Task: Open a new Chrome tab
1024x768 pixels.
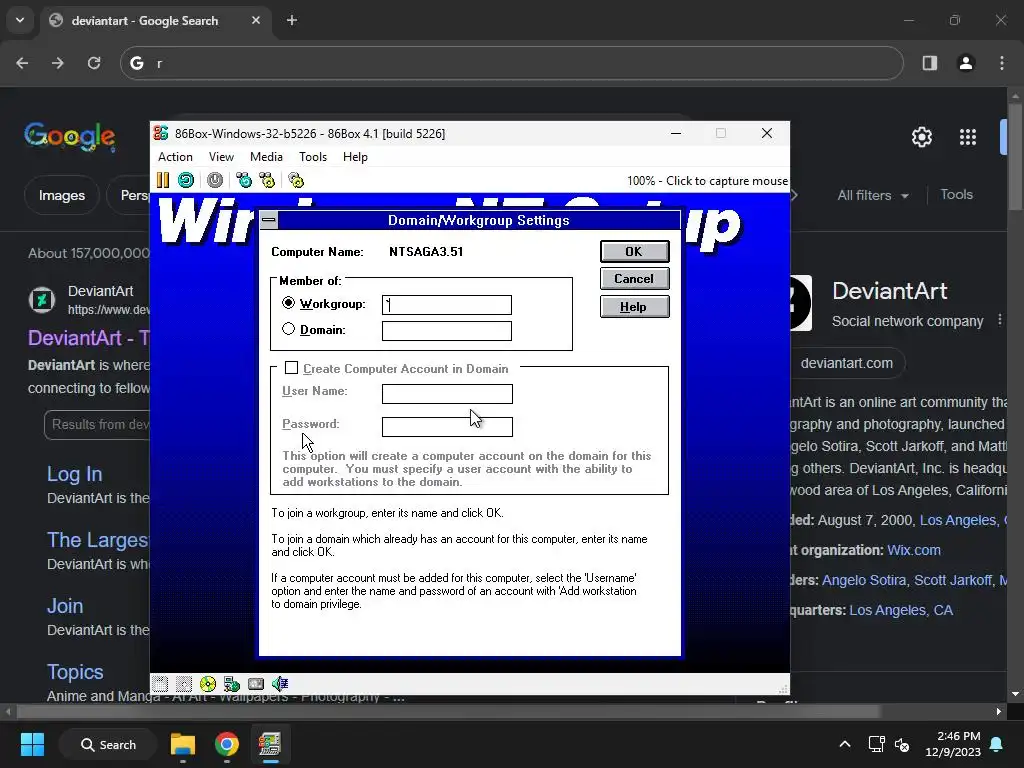Action: click(x=292, y=20)
